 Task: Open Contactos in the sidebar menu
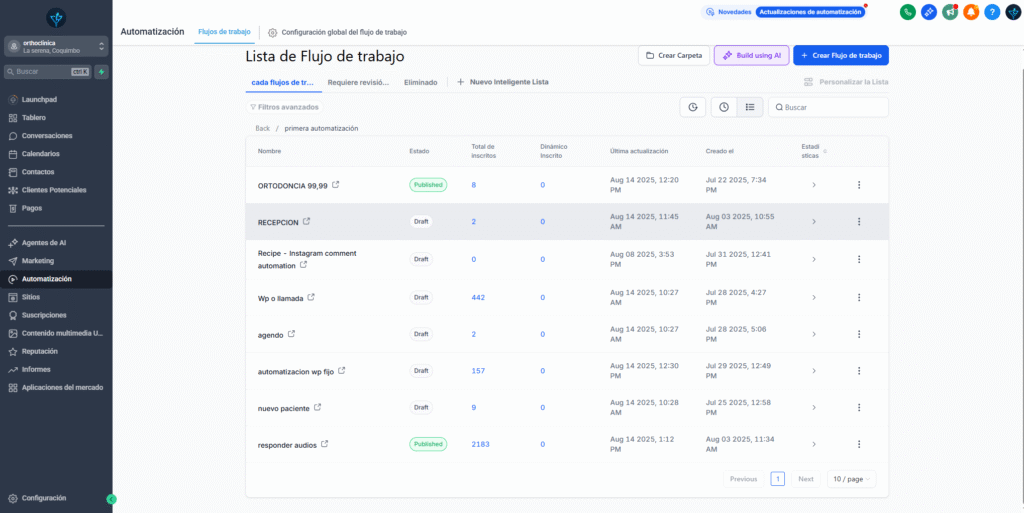pos(38,172)
